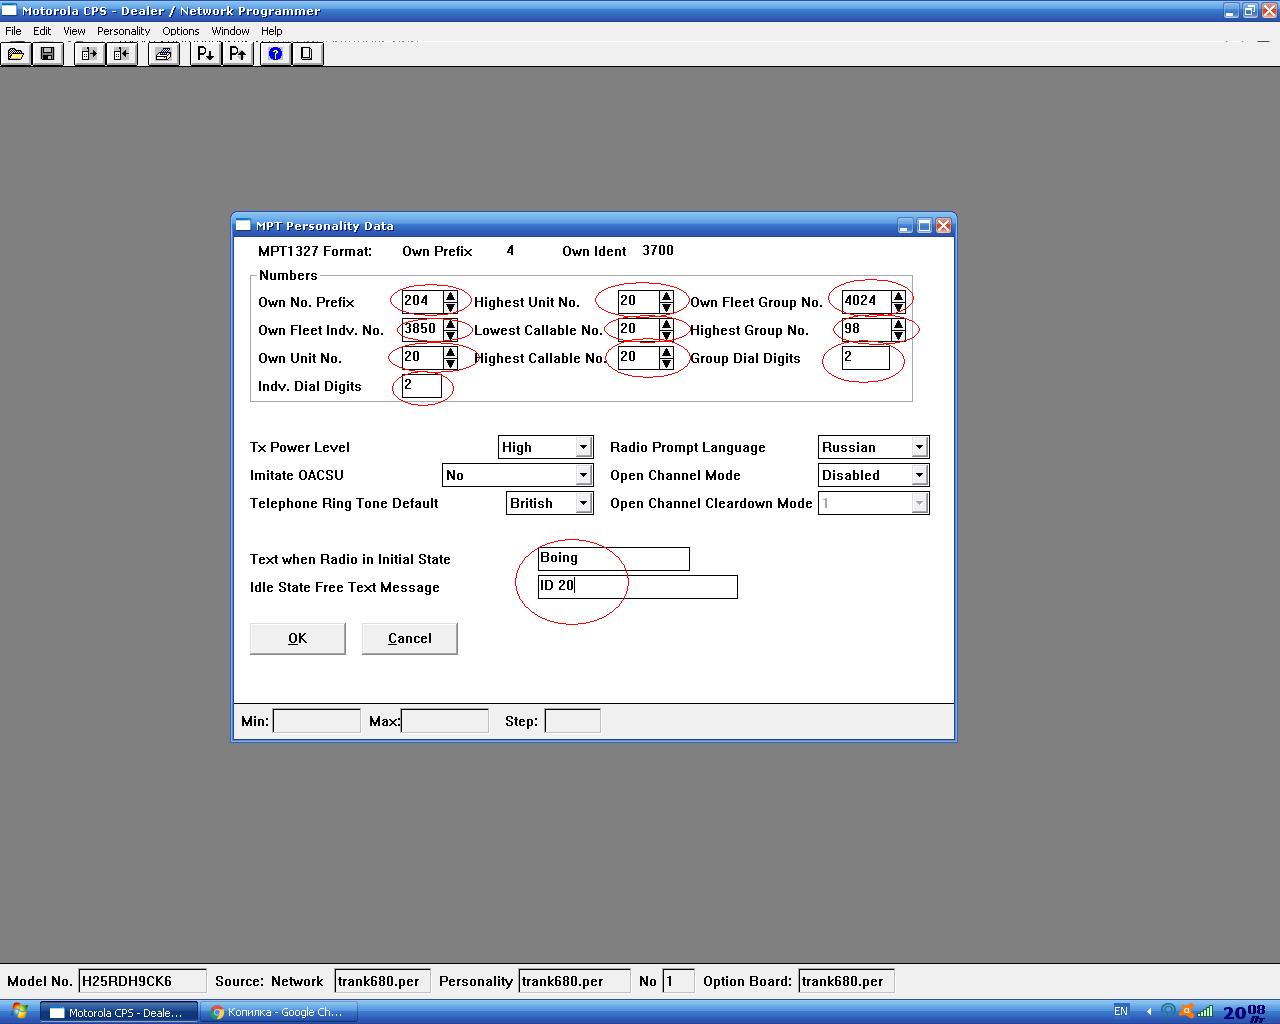The image size is (1280, 1024).
Task: Click the blue Help question mark icon
Action: pos(276,54)
